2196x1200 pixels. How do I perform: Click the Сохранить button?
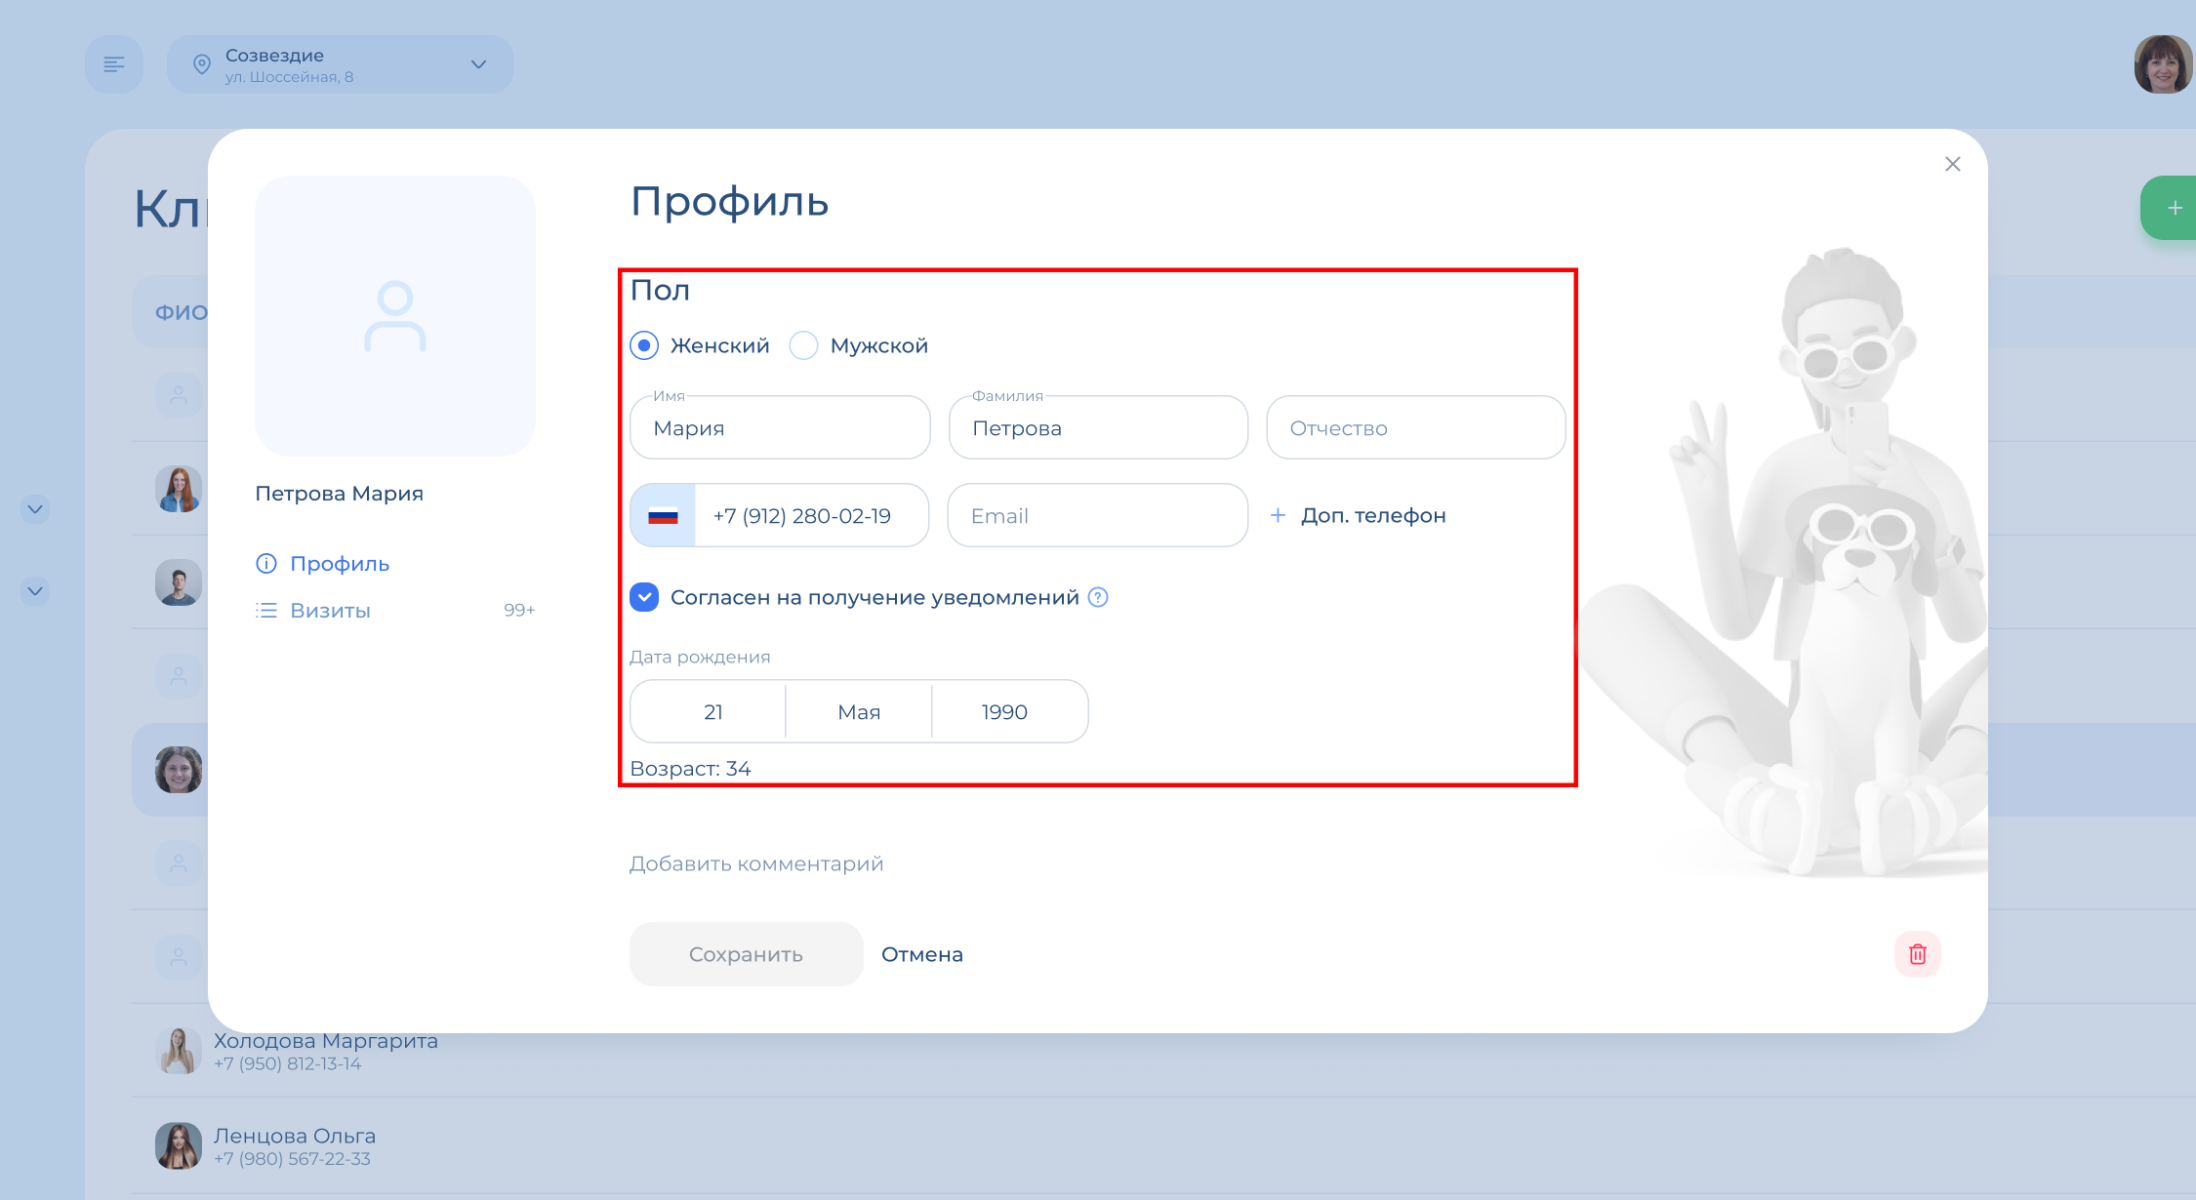tap(745, 954)
